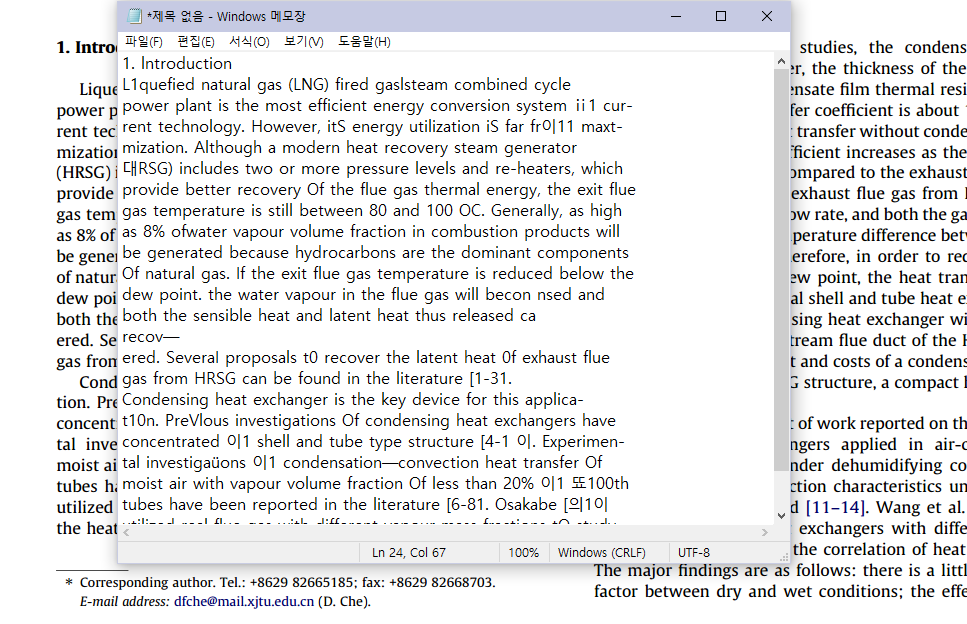
Task: Click the 100% zoom status entry
Action: (523, 552)
